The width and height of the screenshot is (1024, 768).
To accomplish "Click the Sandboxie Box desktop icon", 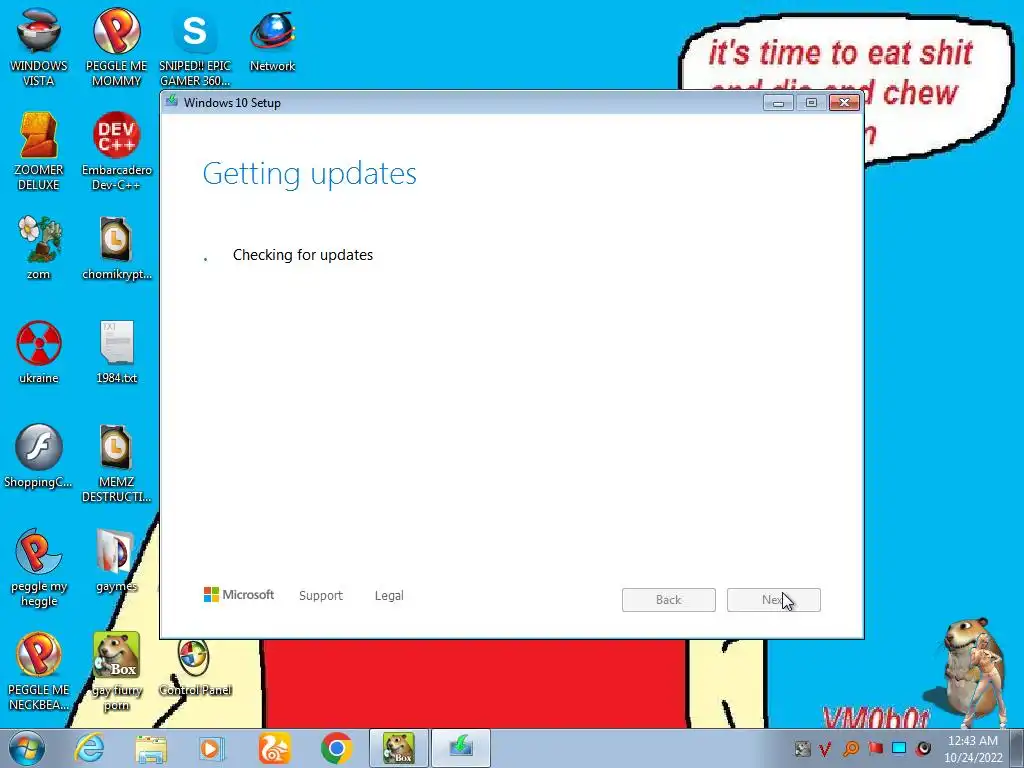I will coord(116,671).
